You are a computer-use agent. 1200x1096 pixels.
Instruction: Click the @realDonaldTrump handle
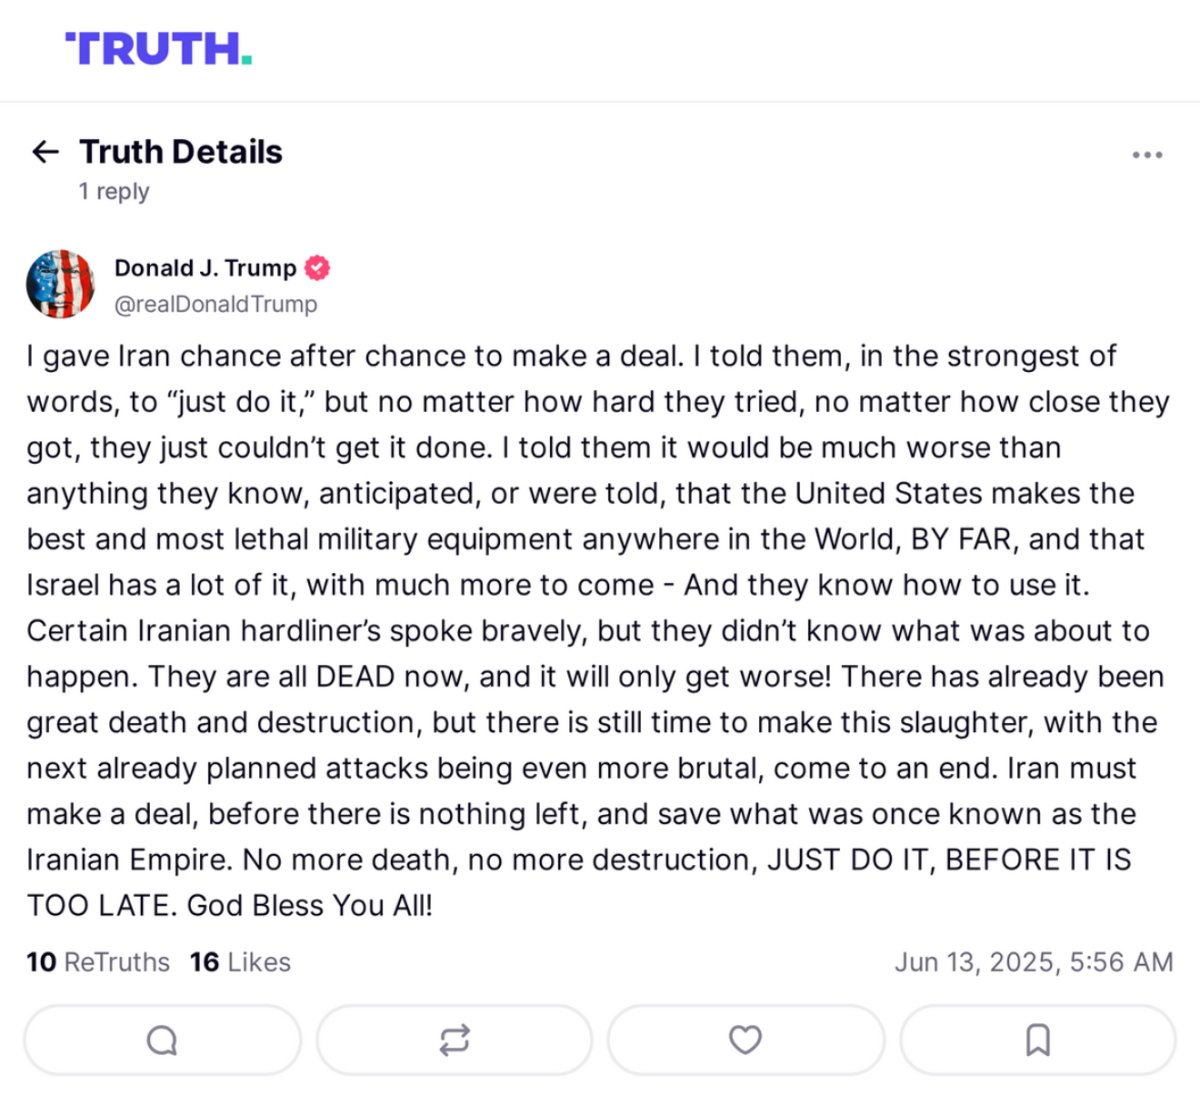[216, 304]
